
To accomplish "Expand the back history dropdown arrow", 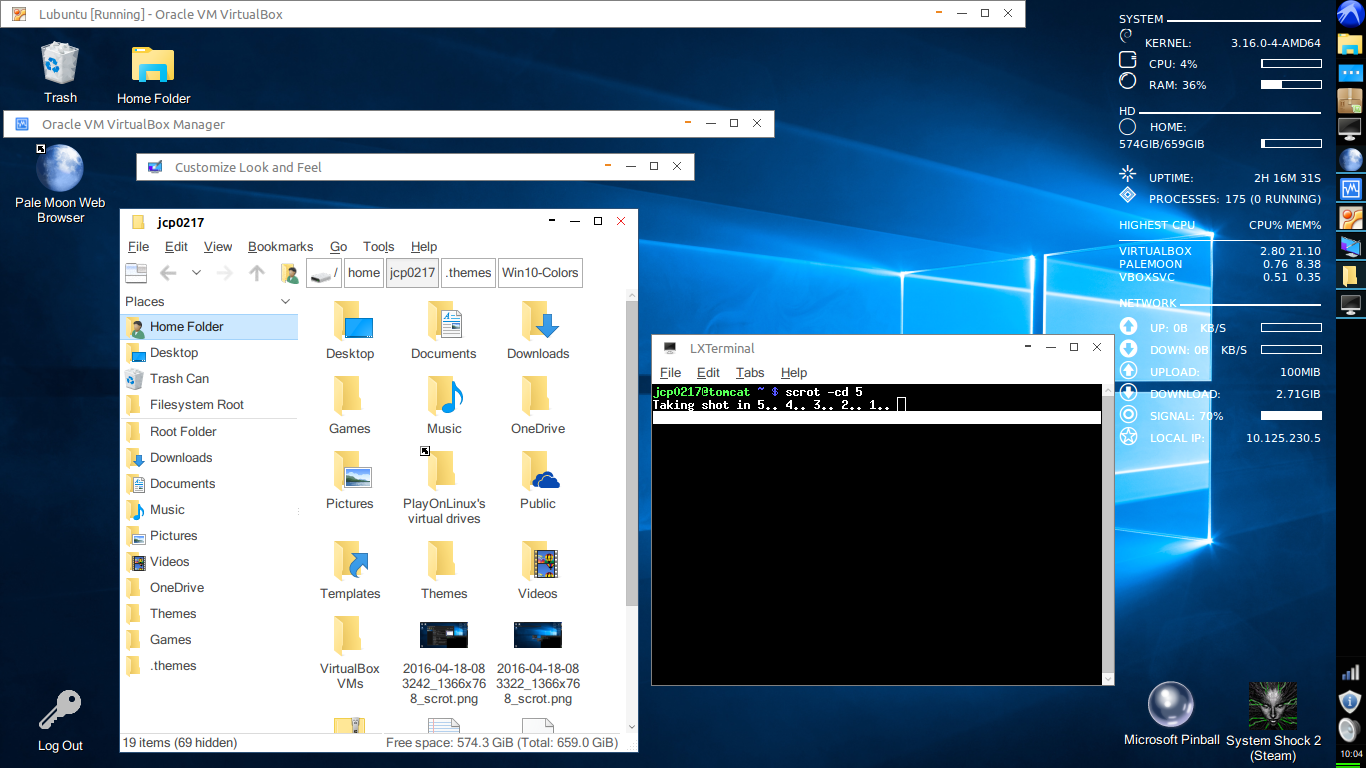I will pos(196,273).
